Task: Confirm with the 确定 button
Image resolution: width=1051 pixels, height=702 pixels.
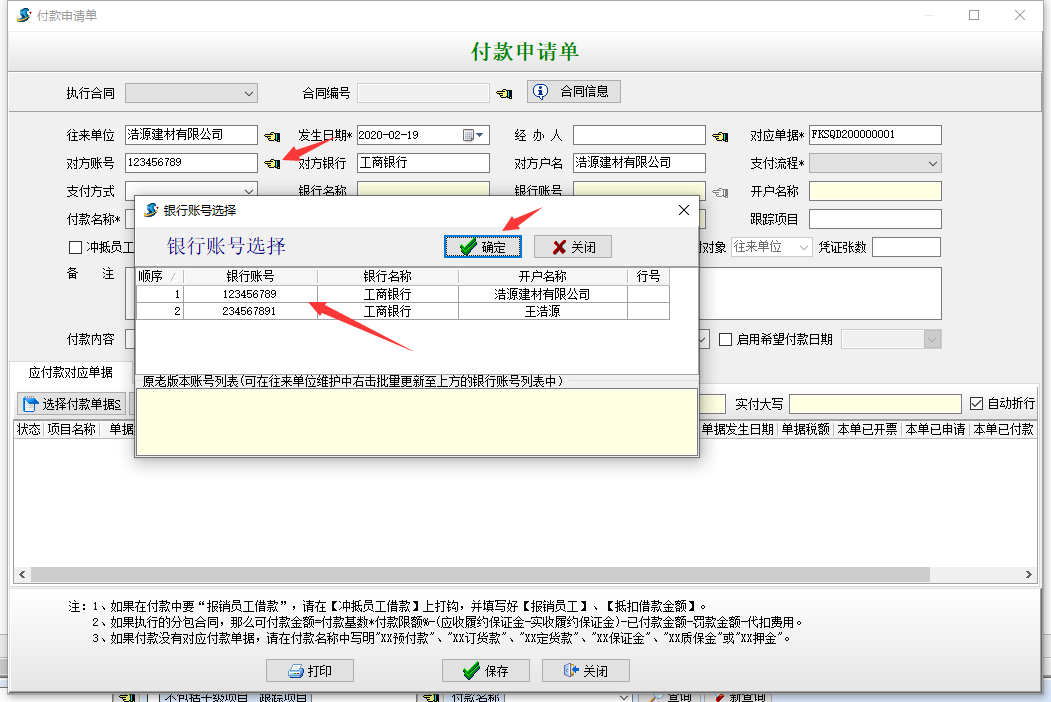Action: (x=482, y=245)
